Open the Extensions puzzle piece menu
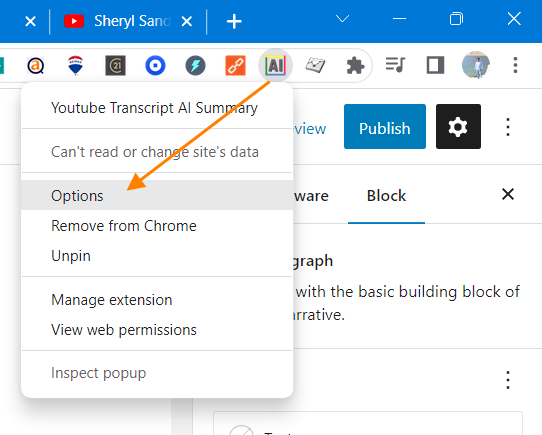 (x=355, y=65)
